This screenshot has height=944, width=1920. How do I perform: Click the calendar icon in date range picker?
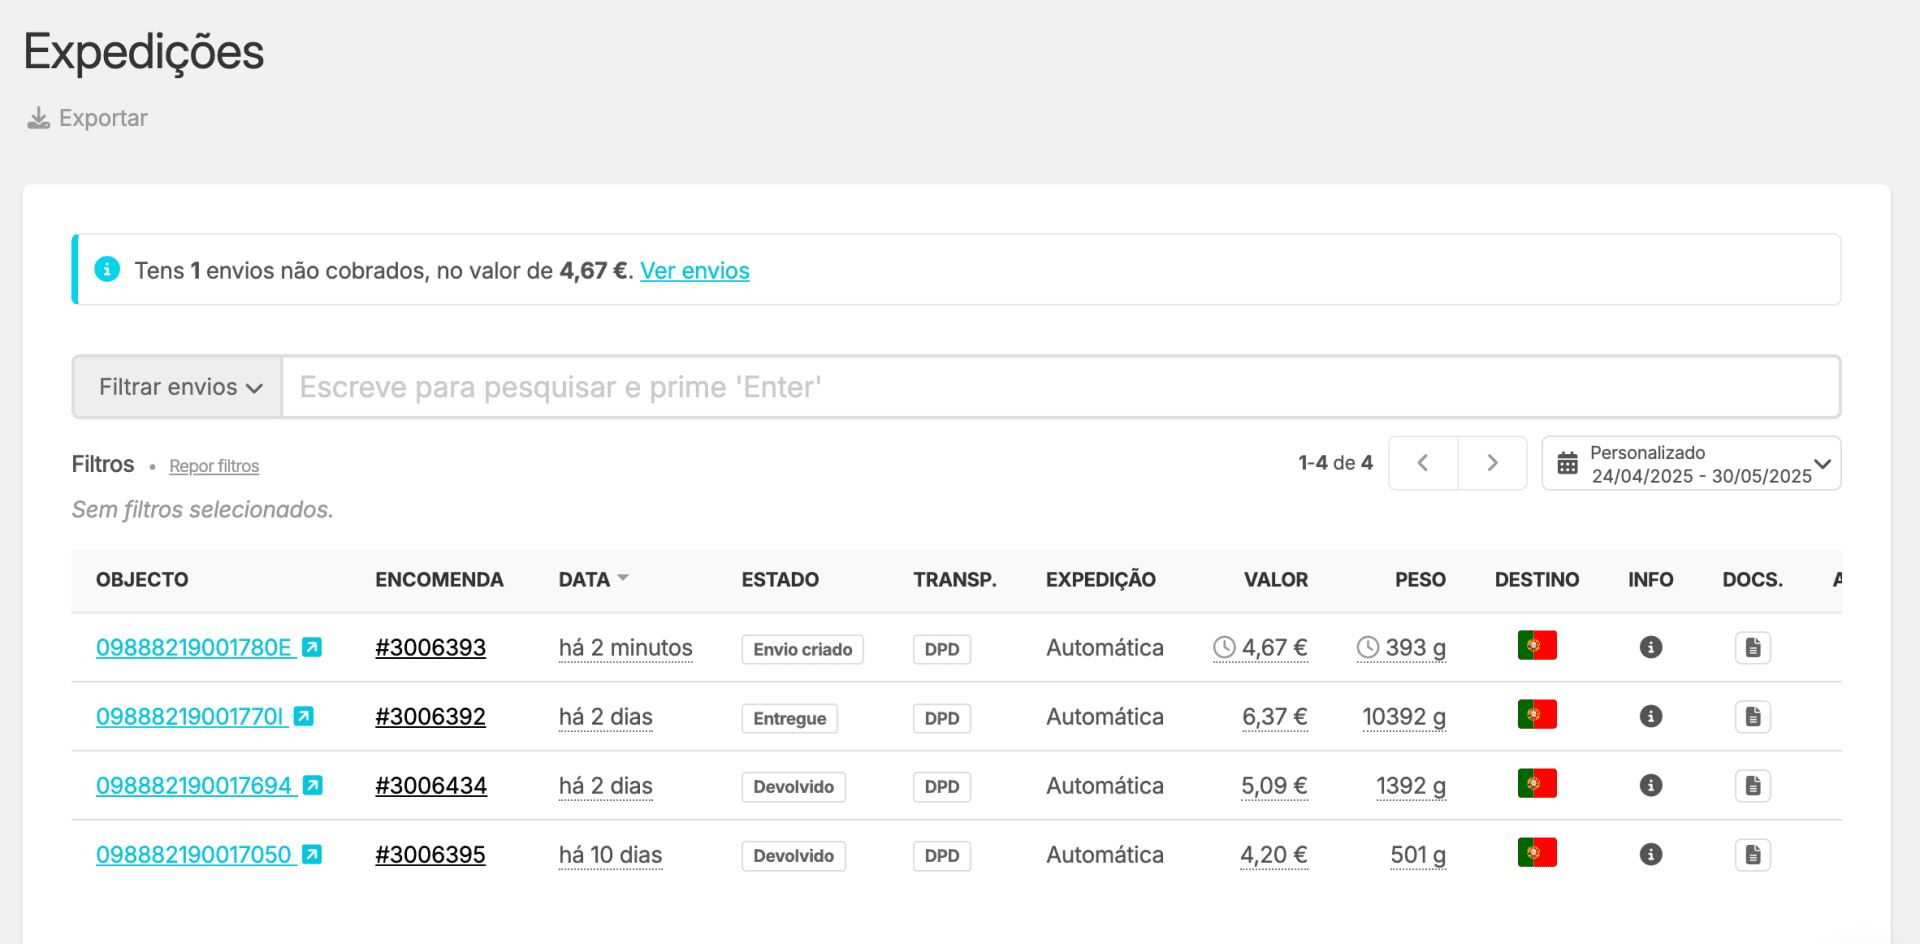pyautogui.click(x=1567, y=464)
